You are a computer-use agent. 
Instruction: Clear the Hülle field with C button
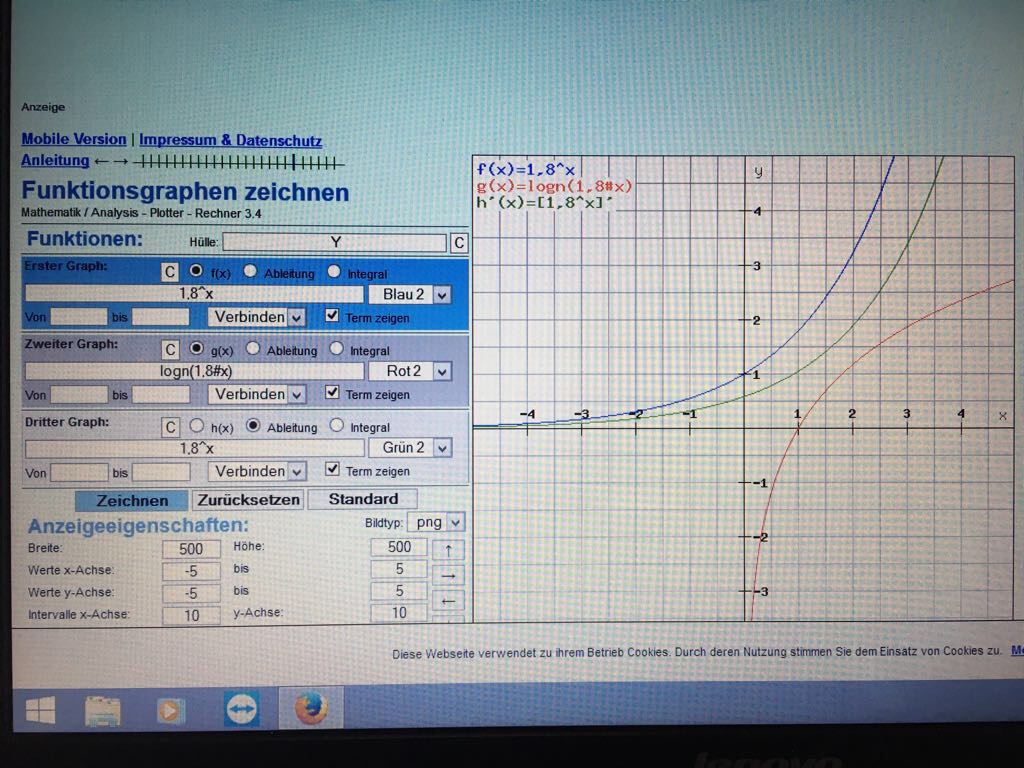(x=458, y=243)
